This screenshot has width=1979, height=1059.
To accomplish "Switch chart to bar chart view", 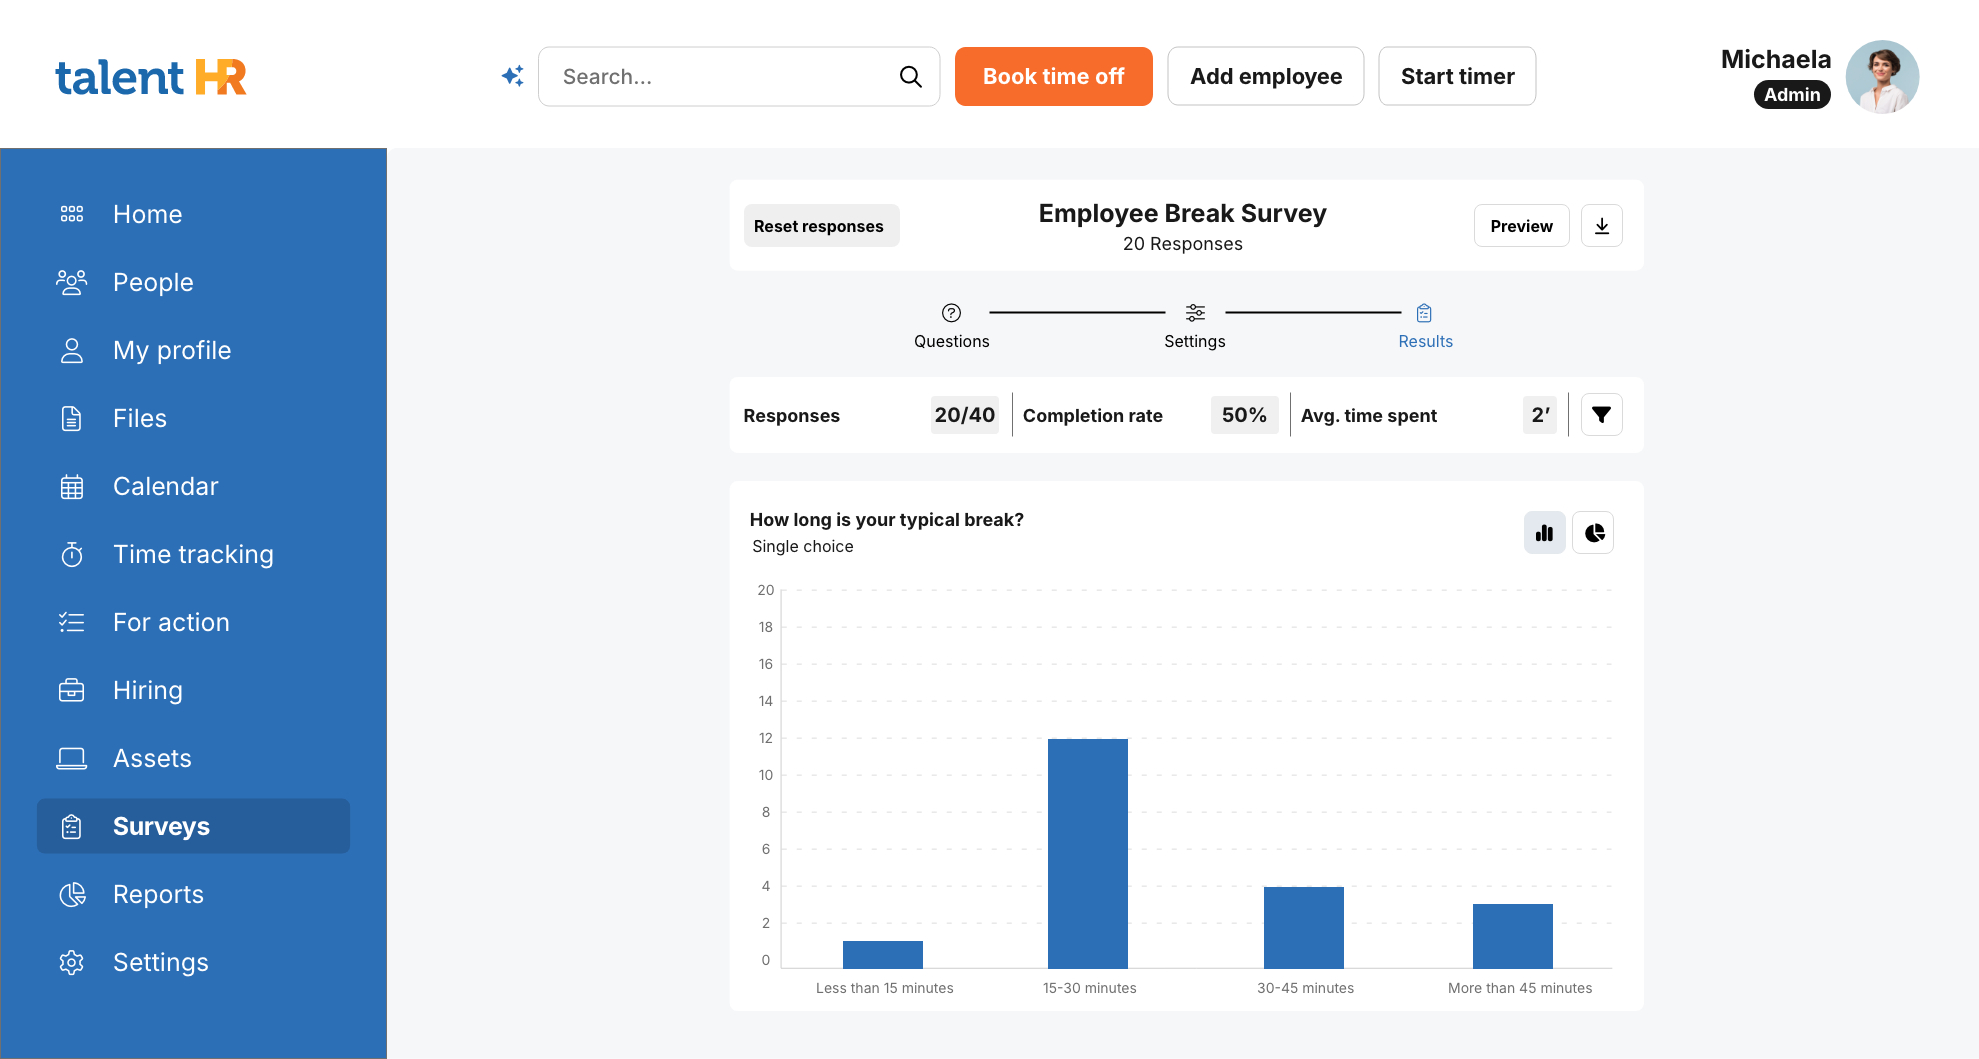I will (1544, 533).
